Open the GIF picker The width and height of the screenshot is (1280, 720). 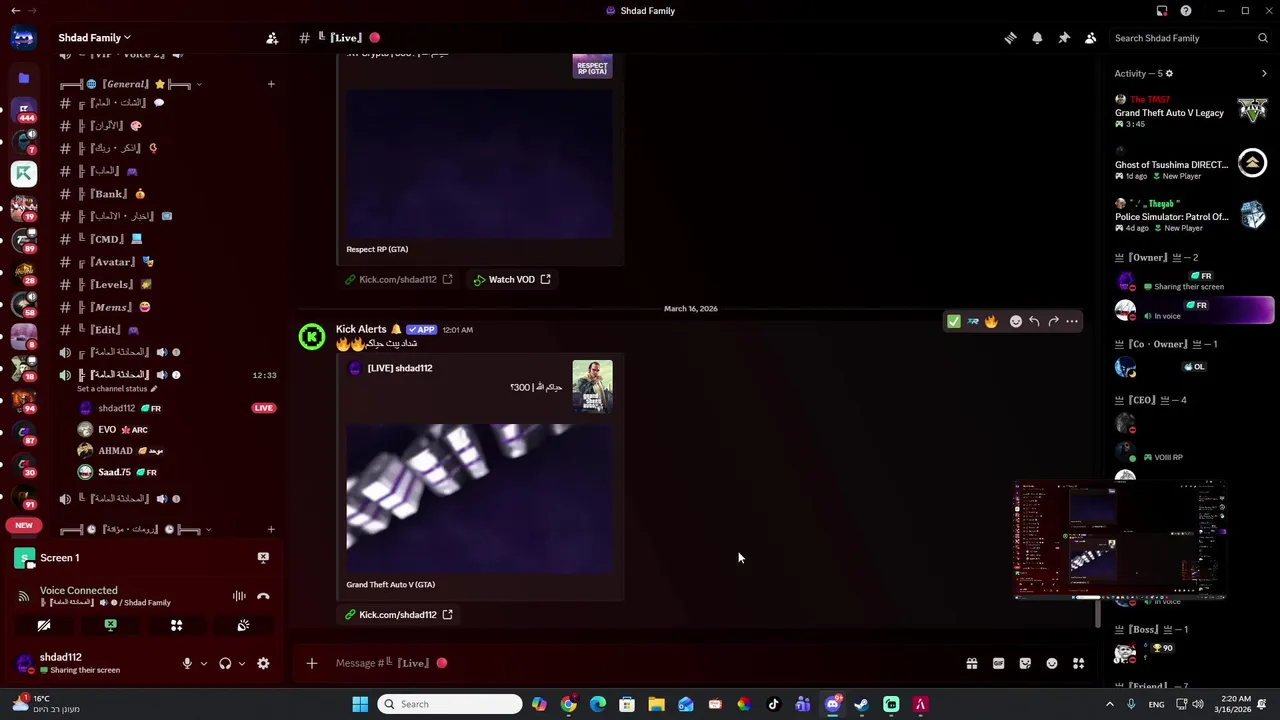(x=998, y=663)
